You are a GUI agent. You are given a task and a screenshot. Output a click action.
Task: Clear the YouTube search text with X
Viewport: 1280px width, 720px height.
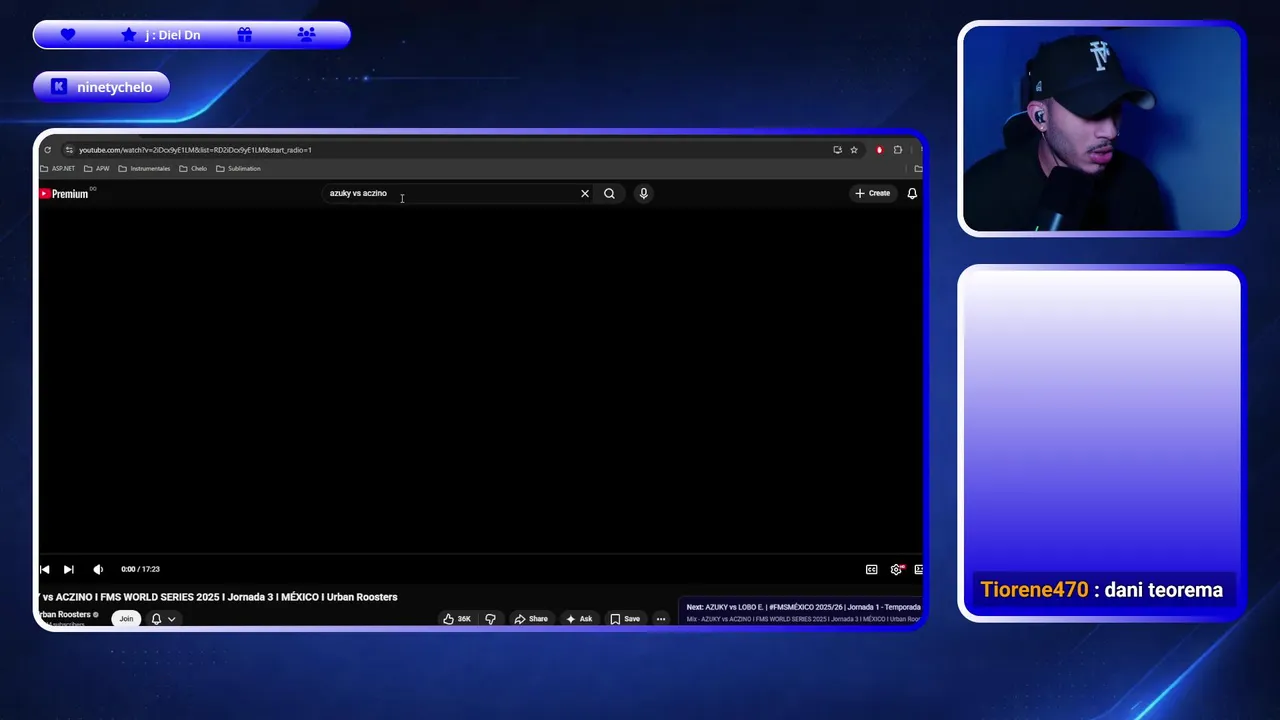(585, 194)
